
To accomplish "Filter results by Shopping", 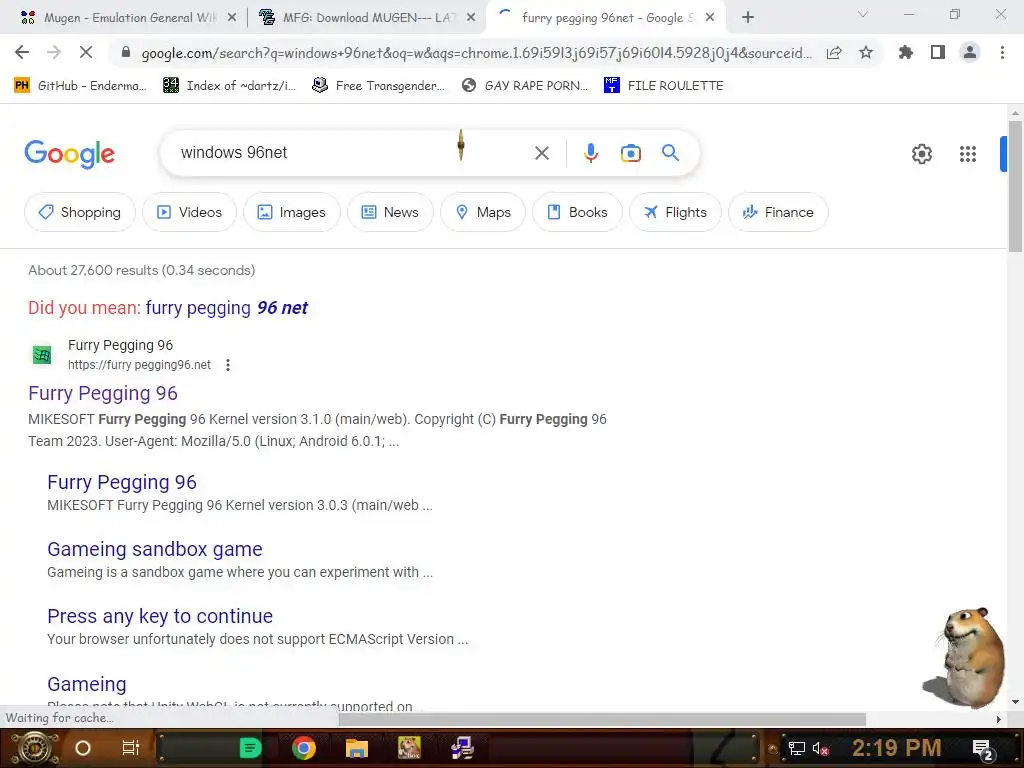I will [x=80, y=212].
